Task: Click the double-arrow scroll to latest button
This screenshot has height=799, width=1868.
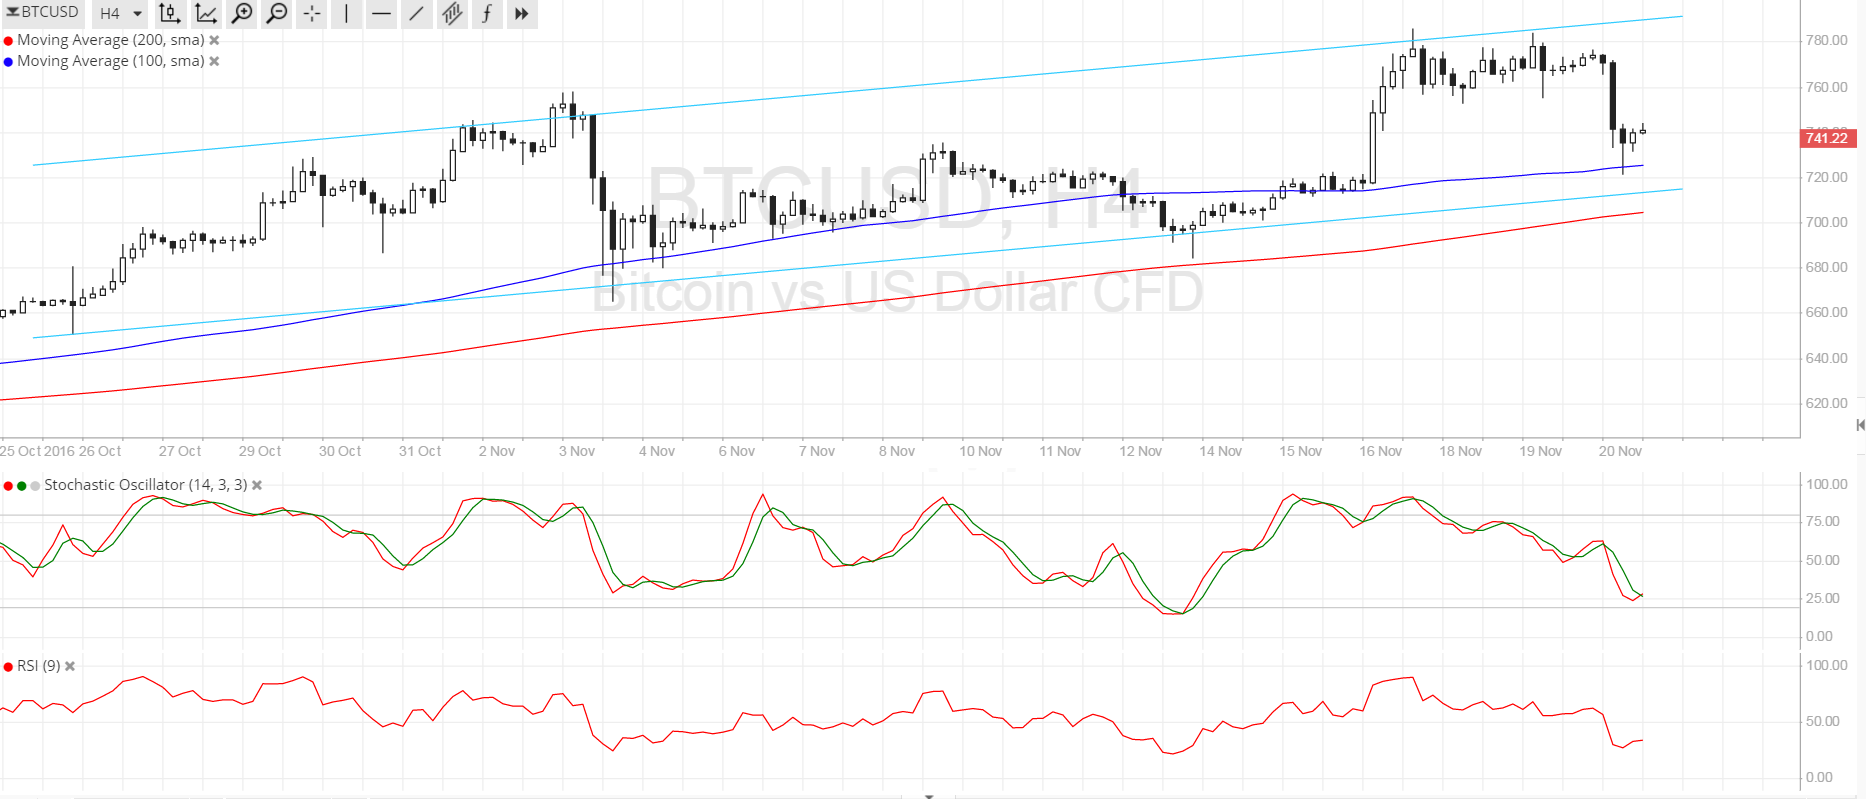Action: [x=521, y=13]
